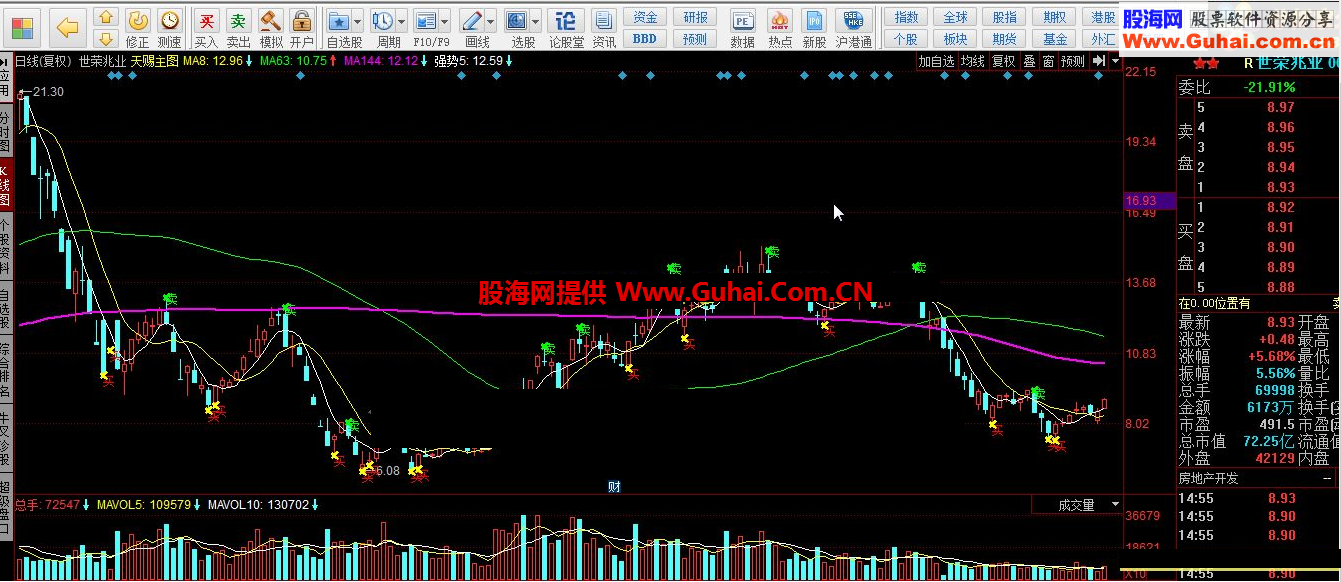The height and width of the screenshot is (582, 1341).
Task: Toggle 窗 multi-window layout
Action: 1048,61
